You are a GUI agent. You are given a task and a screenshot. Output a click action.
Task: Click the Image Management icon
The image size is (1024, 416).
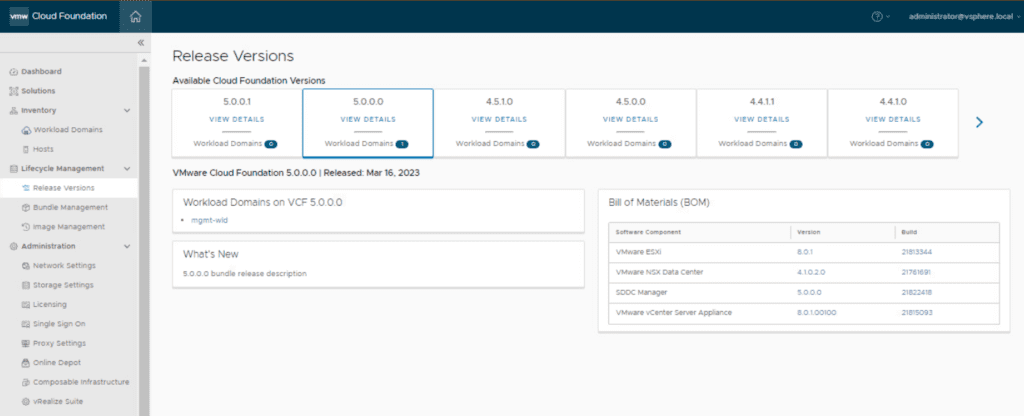(26, 227)
